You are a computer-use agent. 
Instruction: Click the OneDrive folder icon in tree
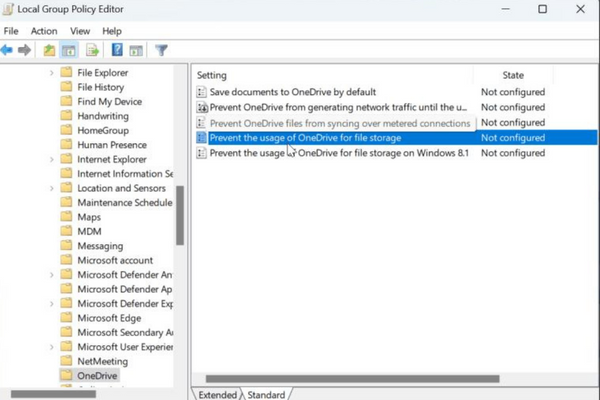pyautogui.click(x=67, y=376)
